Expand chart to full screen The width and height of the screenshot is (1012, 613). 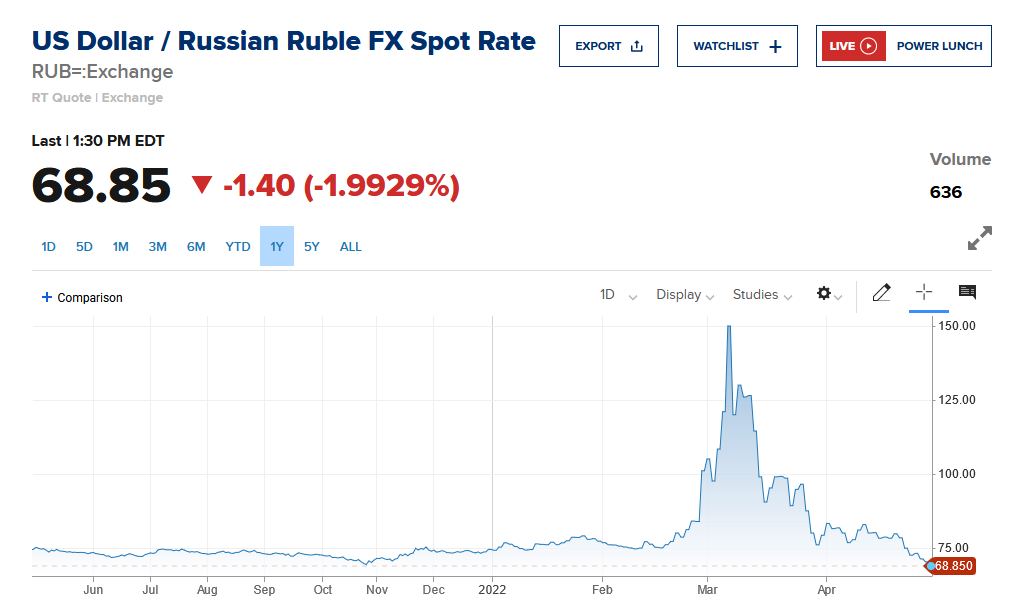979,238
